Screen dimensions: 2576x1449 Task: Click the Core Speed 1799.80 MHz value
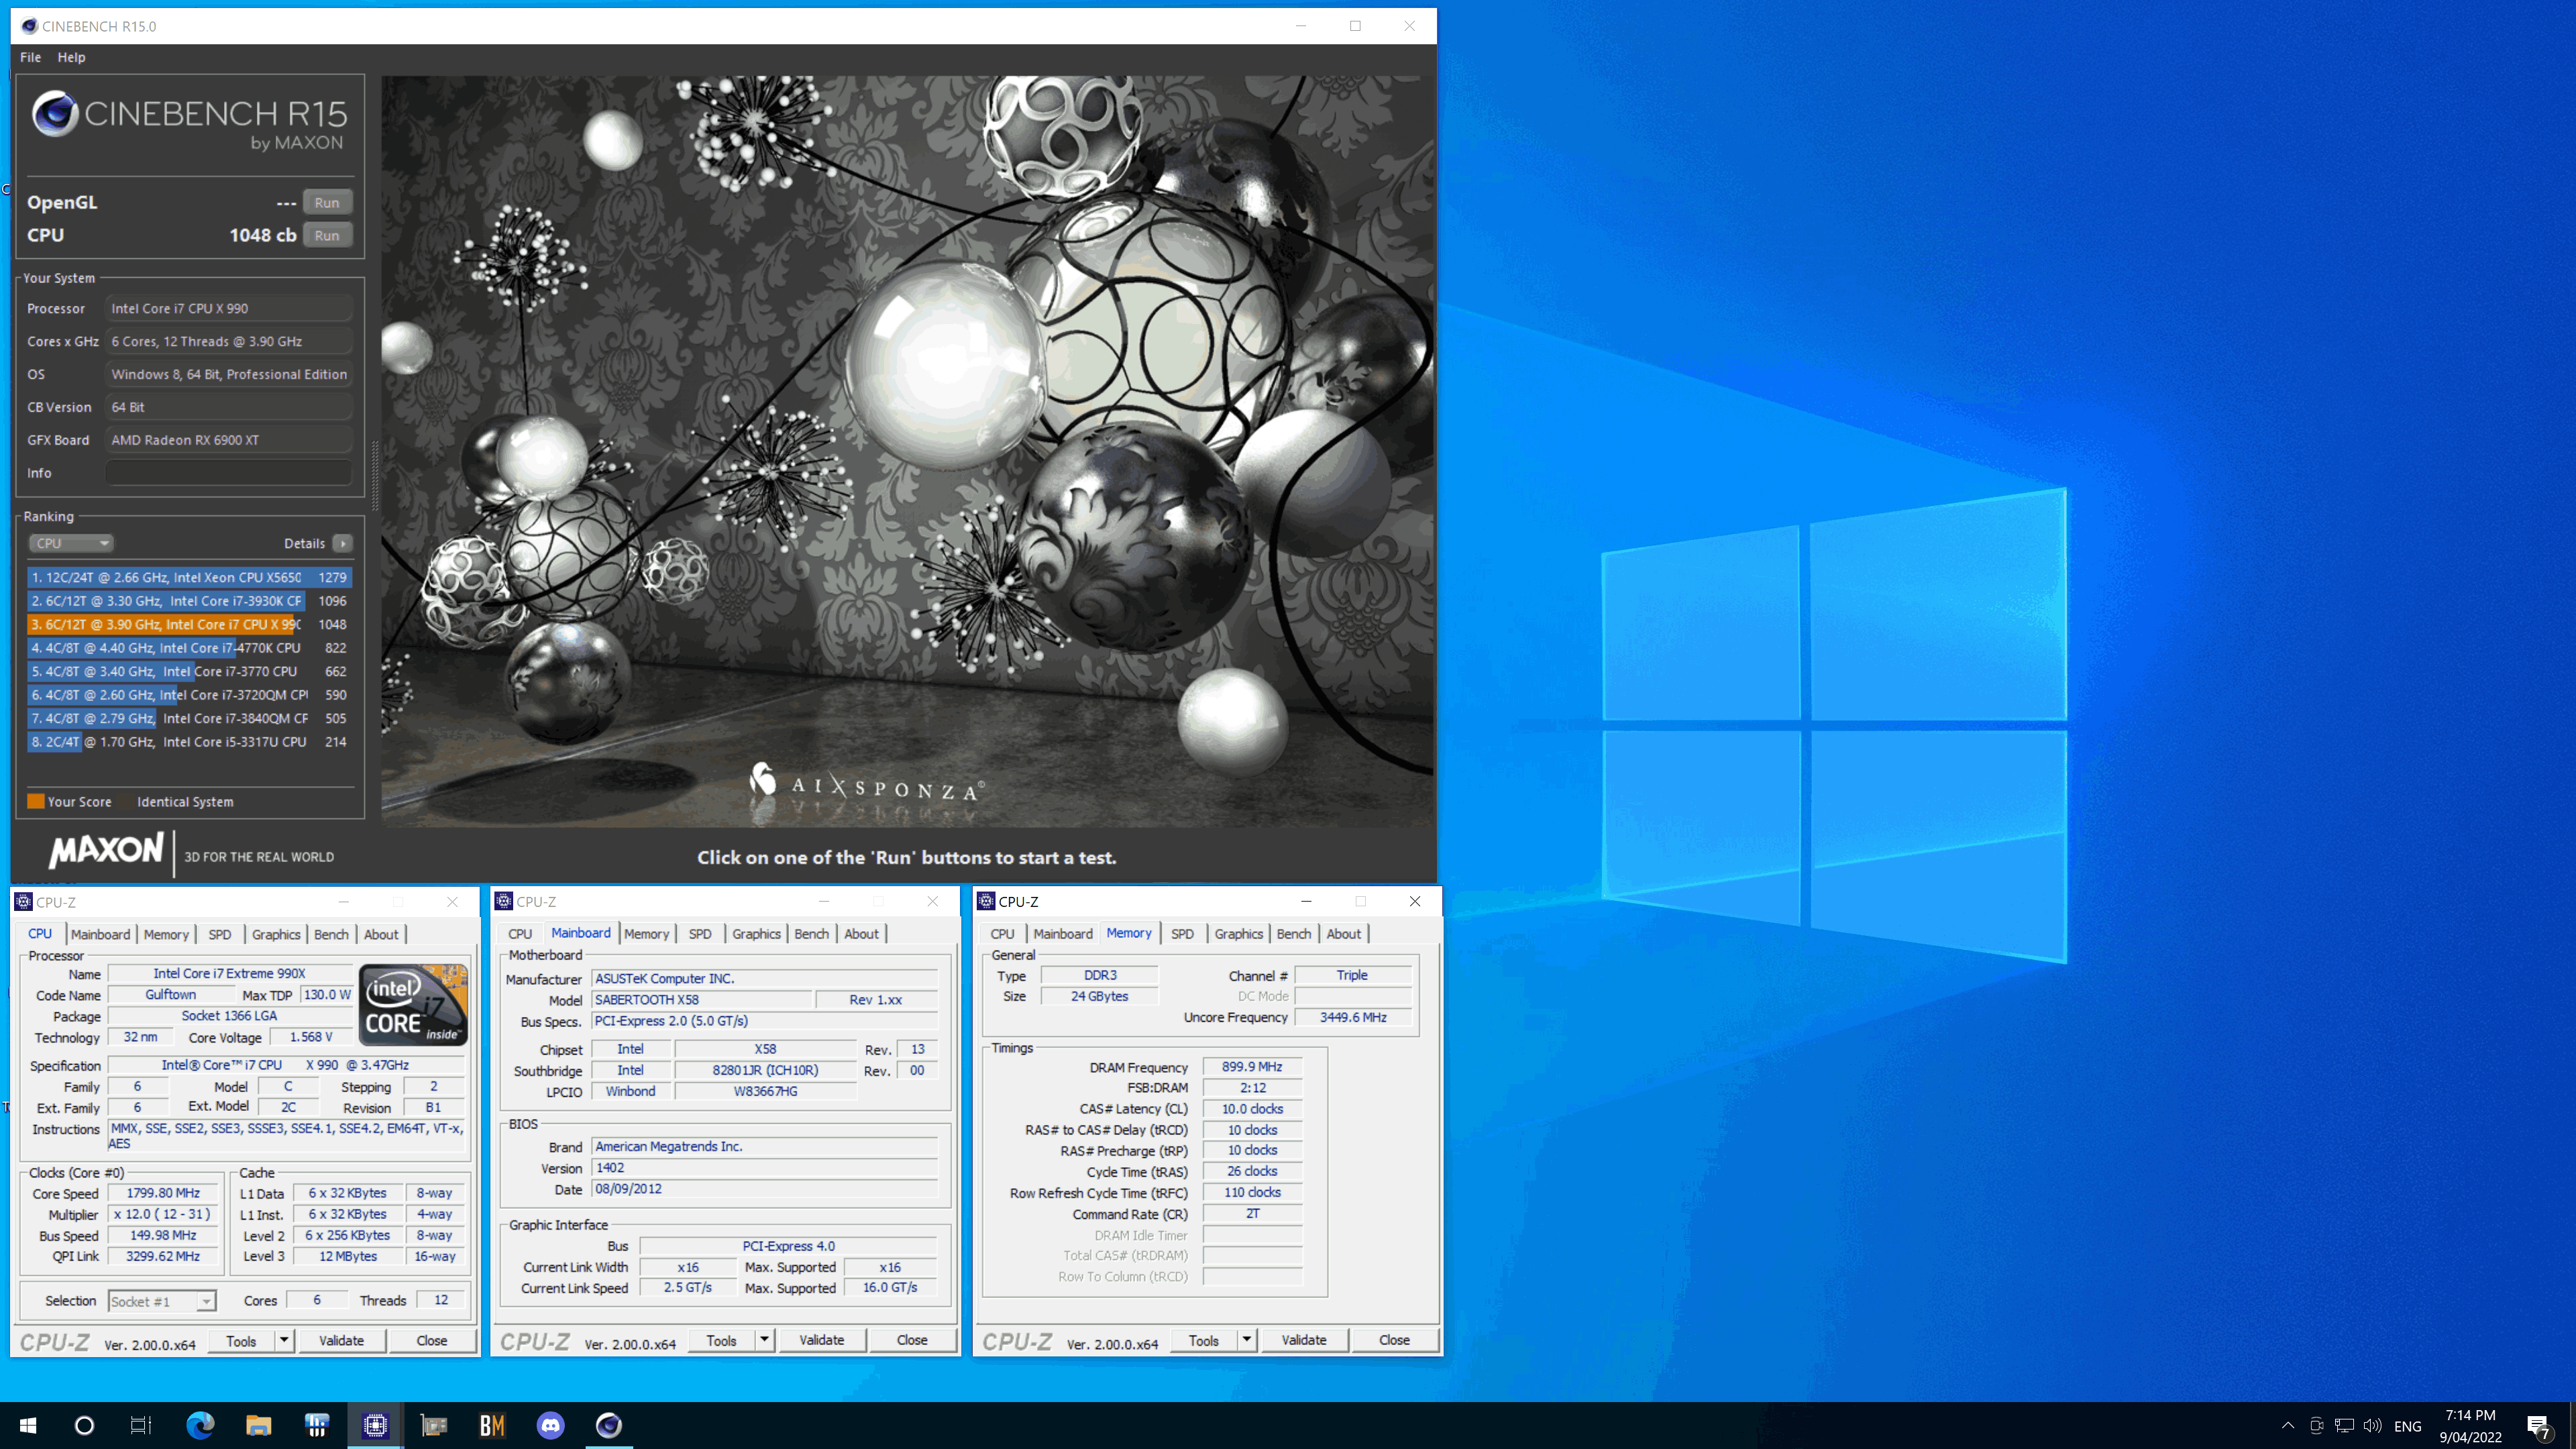coord(163,1193)
